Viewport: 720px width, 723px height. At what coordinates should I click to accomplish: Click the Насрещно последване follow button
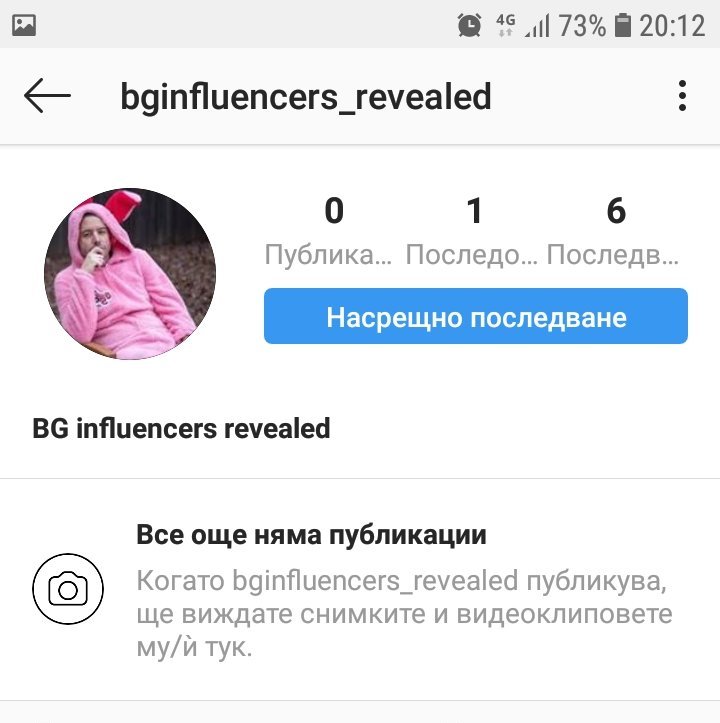(476, 316)
